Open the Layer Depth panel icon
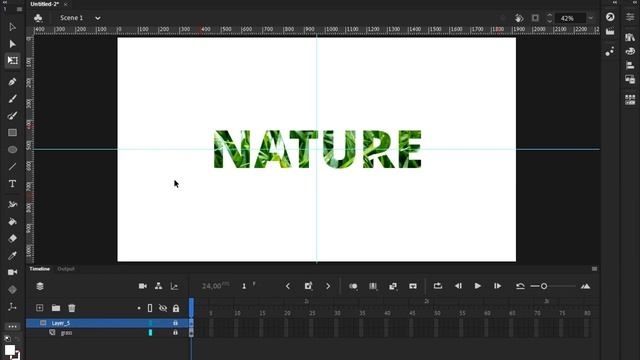The width and height of the screenshot is (640, 360). [174, 286]
